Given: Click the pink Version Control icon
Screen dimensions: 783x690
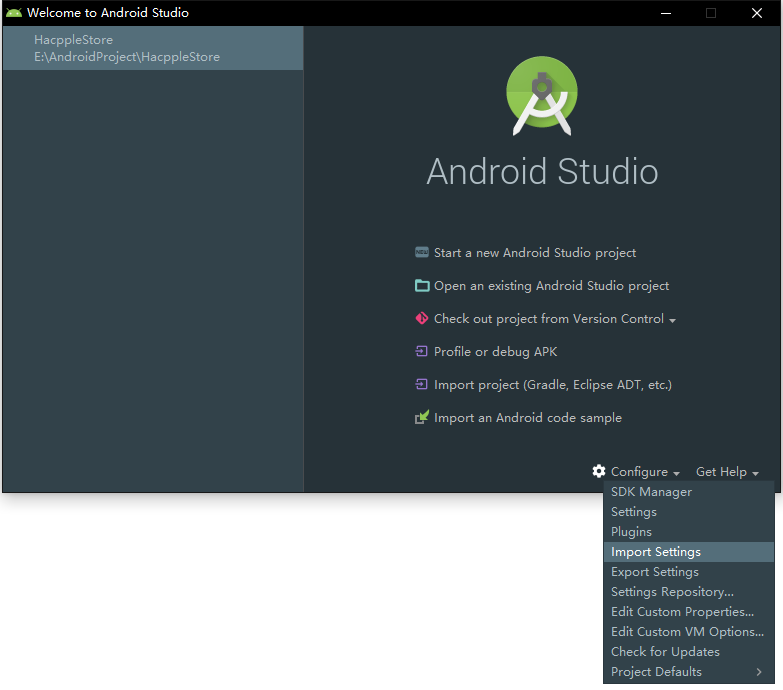Looking at the screenshot, I should [421, 319].
